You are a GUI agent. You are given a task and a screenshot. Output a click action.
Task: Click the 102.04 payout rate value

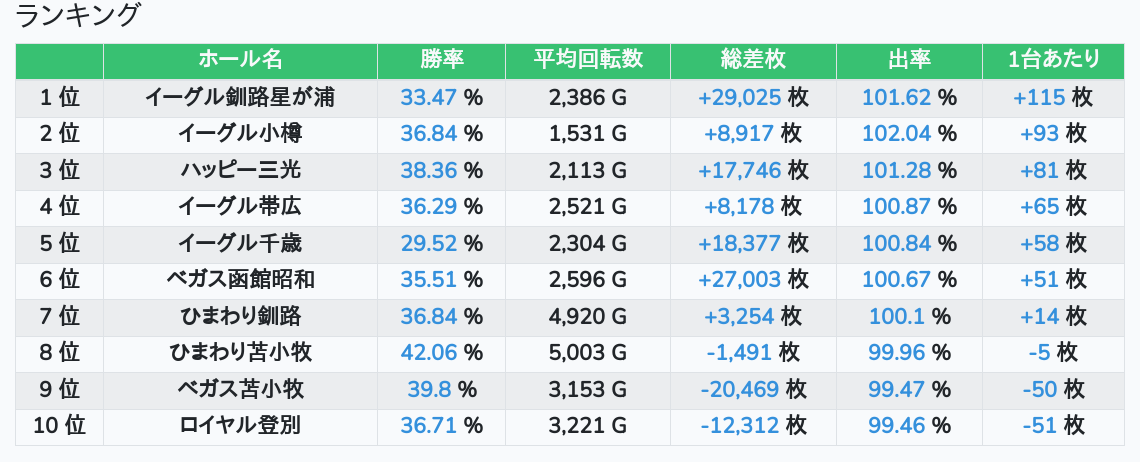tap(896, 134)
